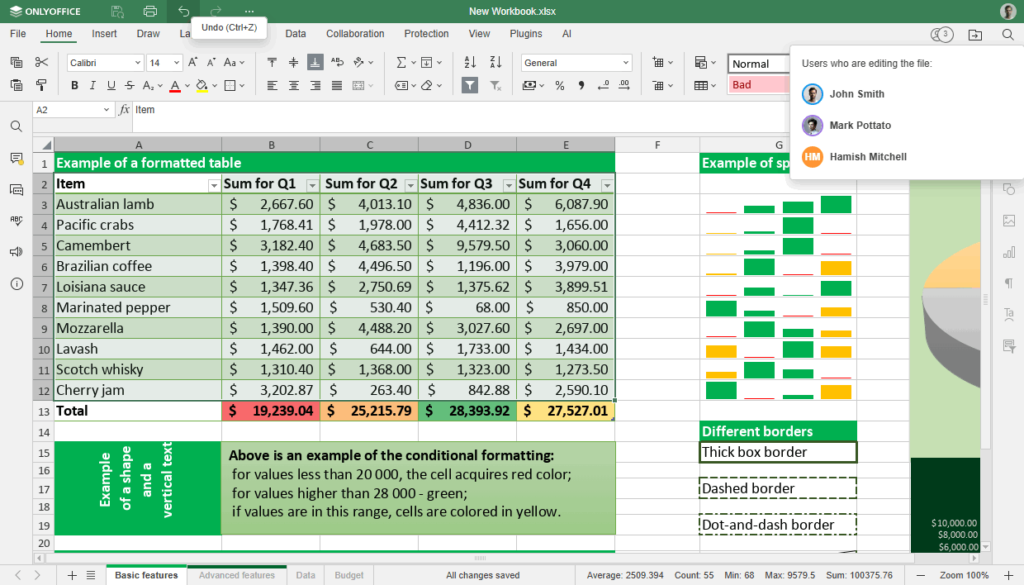Apply the comma style to selected cells
The image size is (1024, 585).
[x=582, y=86]
